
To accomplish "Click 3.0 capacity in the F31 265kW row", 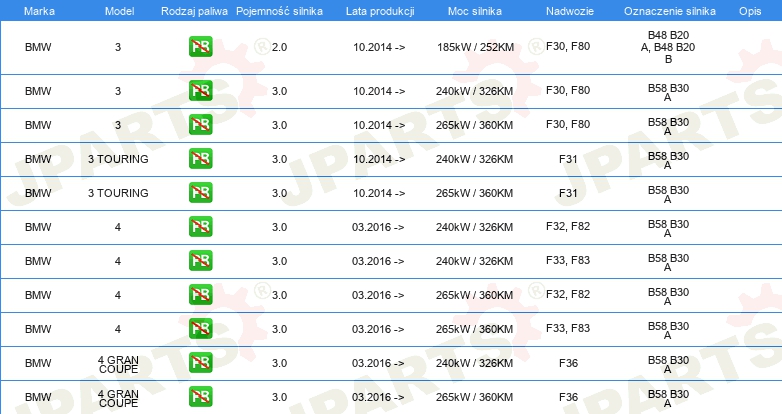I will [279, 193].
